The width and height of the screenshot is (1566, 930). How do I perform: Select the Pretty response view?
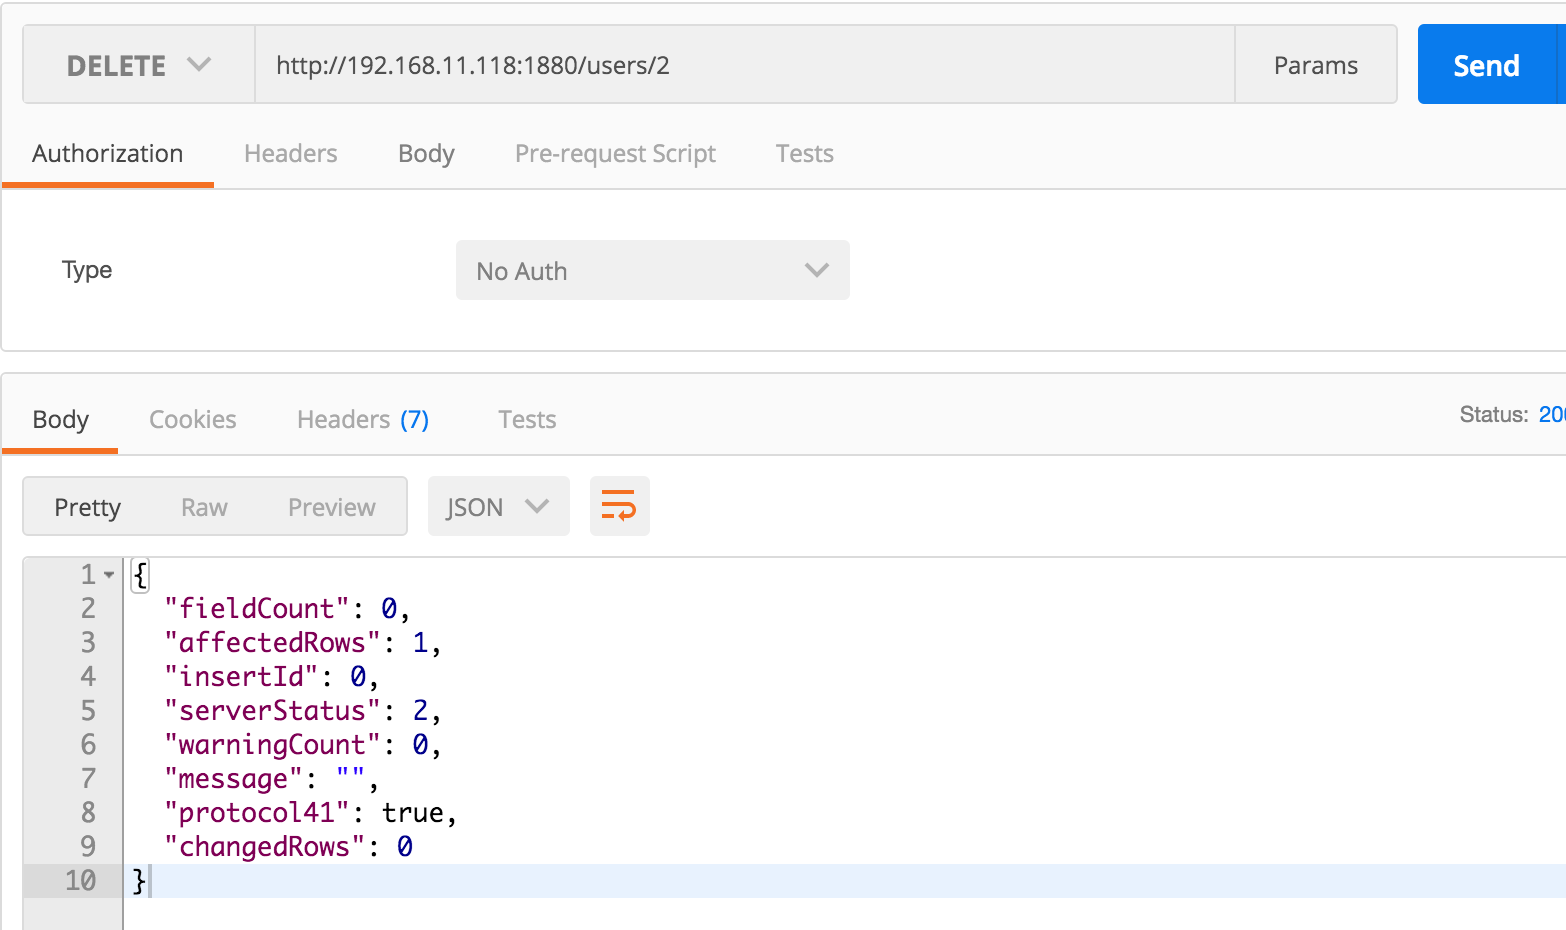[x=88, y=506]
